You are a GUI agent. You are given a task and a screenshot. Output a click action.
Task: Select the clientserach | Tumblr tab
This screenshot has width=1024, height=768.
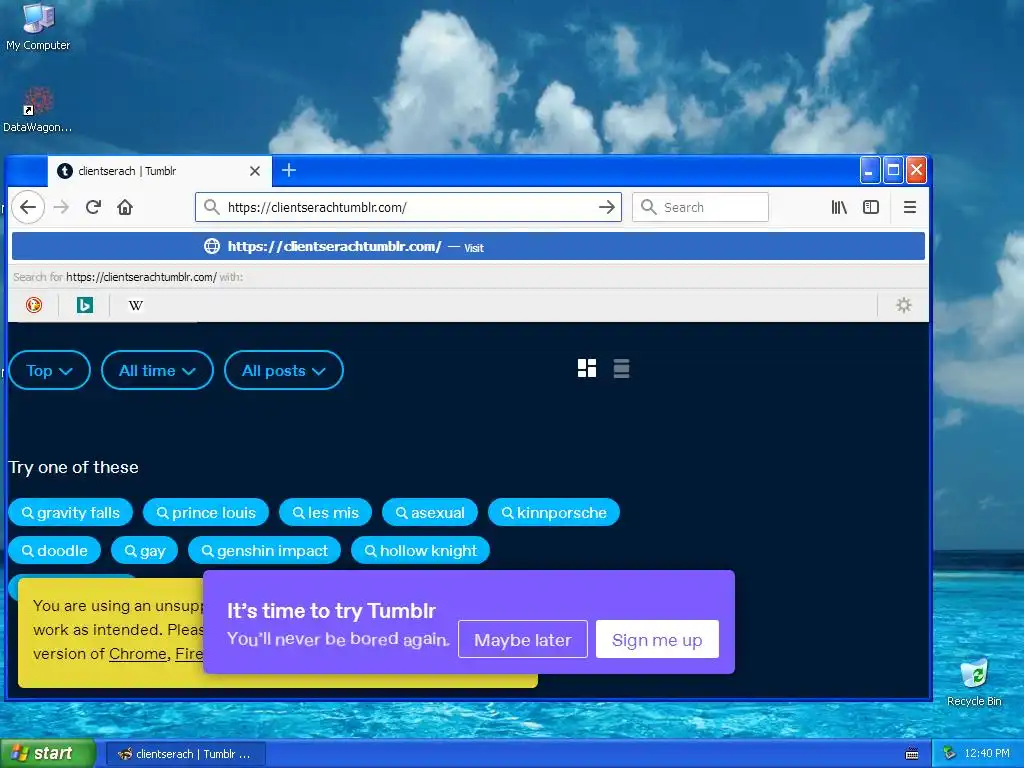point(159,171)
